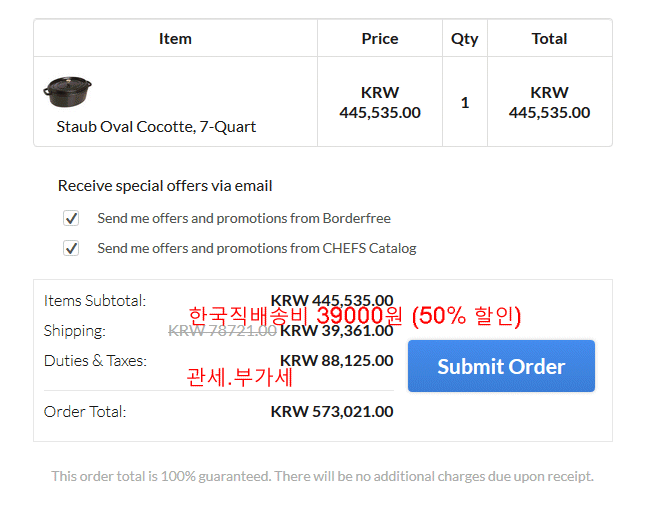Click the Shipping label
This screenshot has width=646, height=521.
point(75,330)
